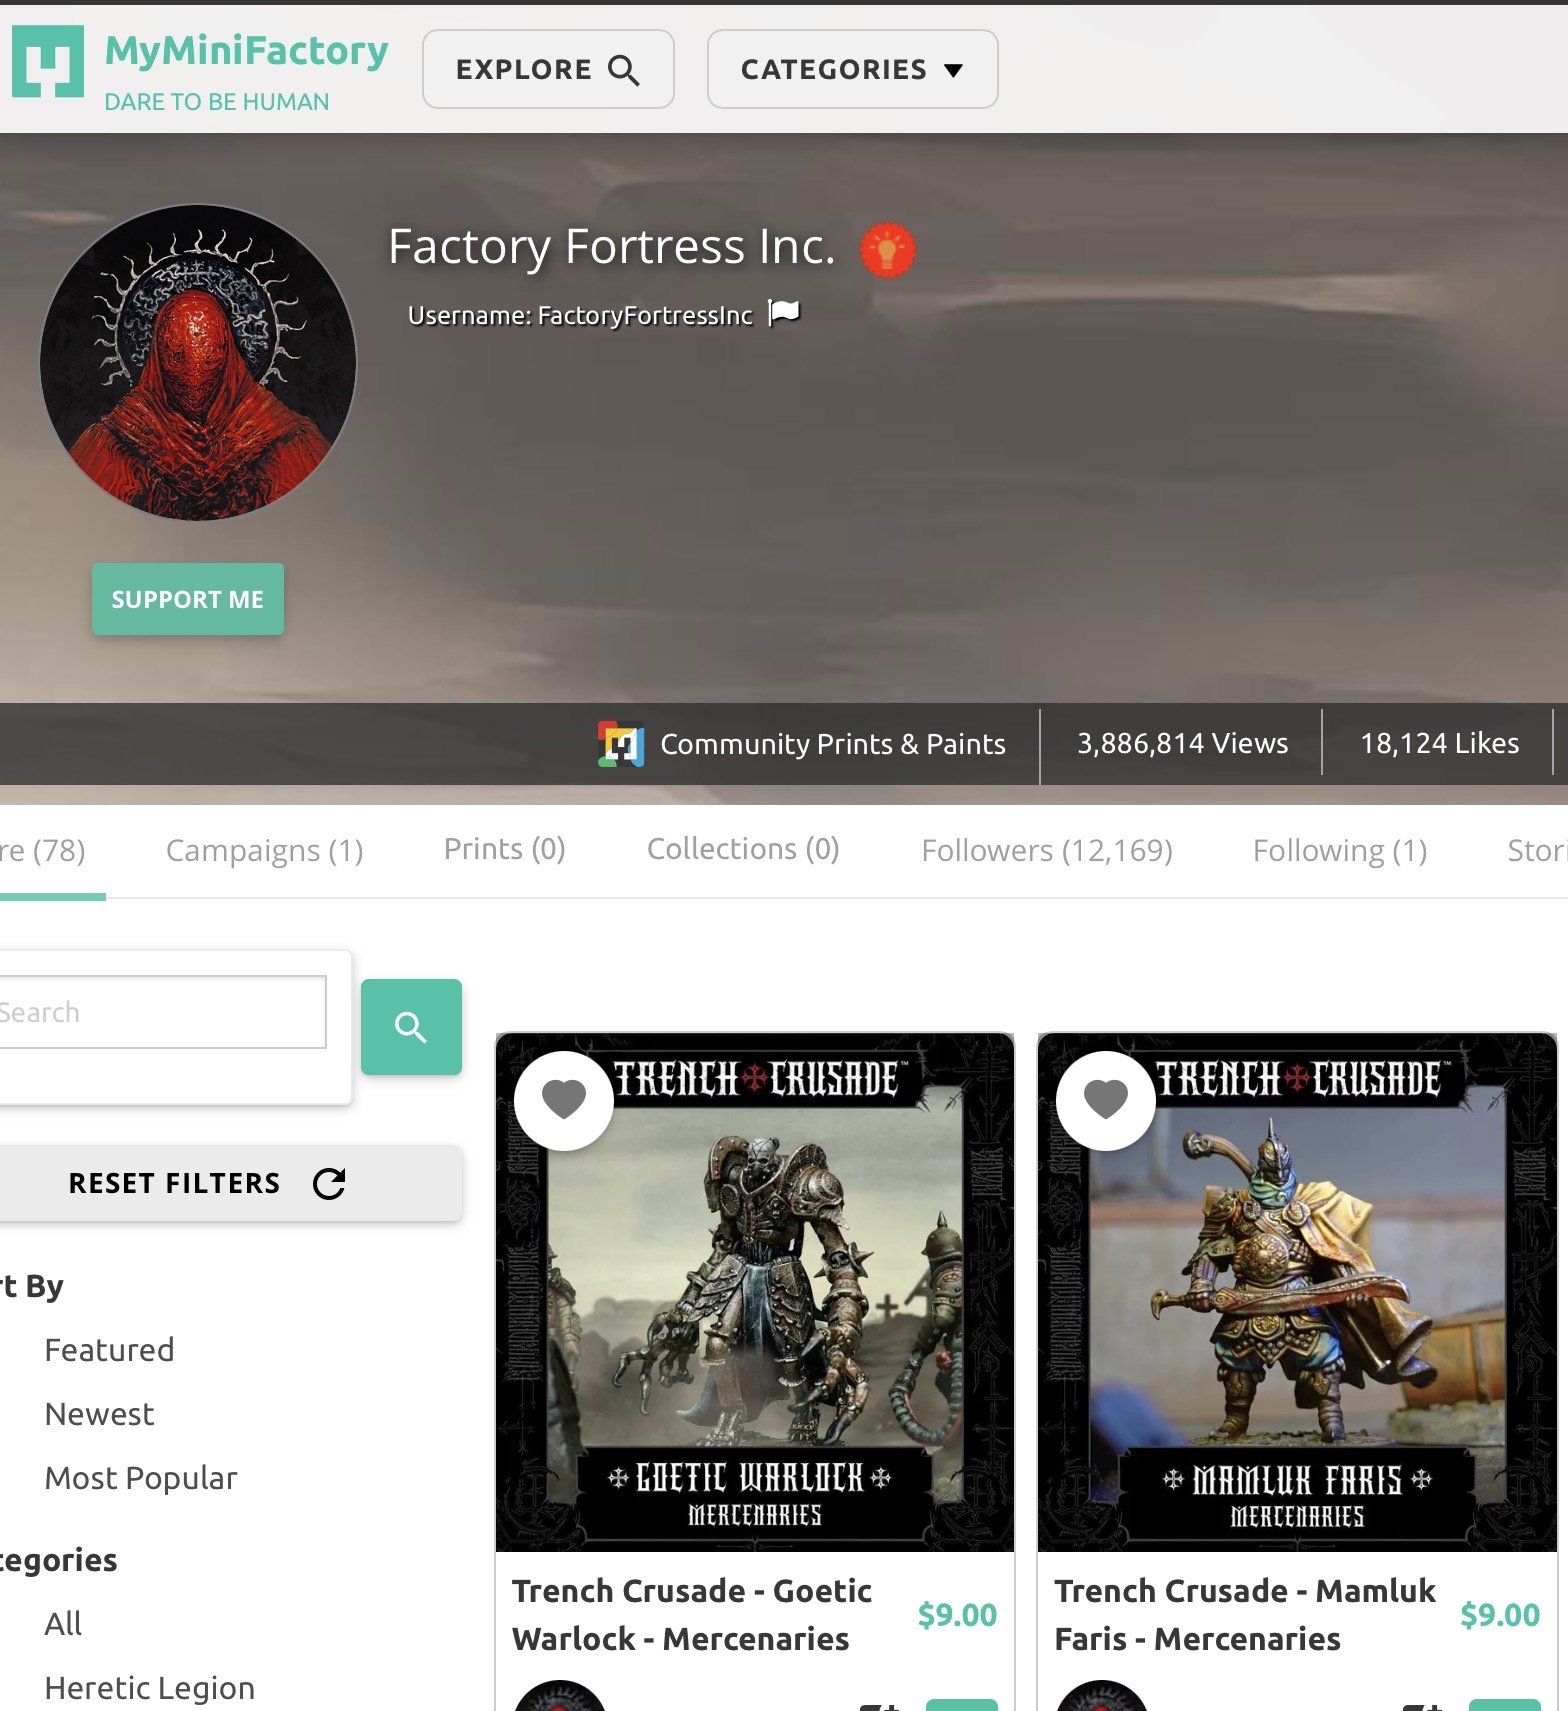Select the 18,124 Likes stat
This screenshot has width=1568, height=1711.
tap(1439, 743)
